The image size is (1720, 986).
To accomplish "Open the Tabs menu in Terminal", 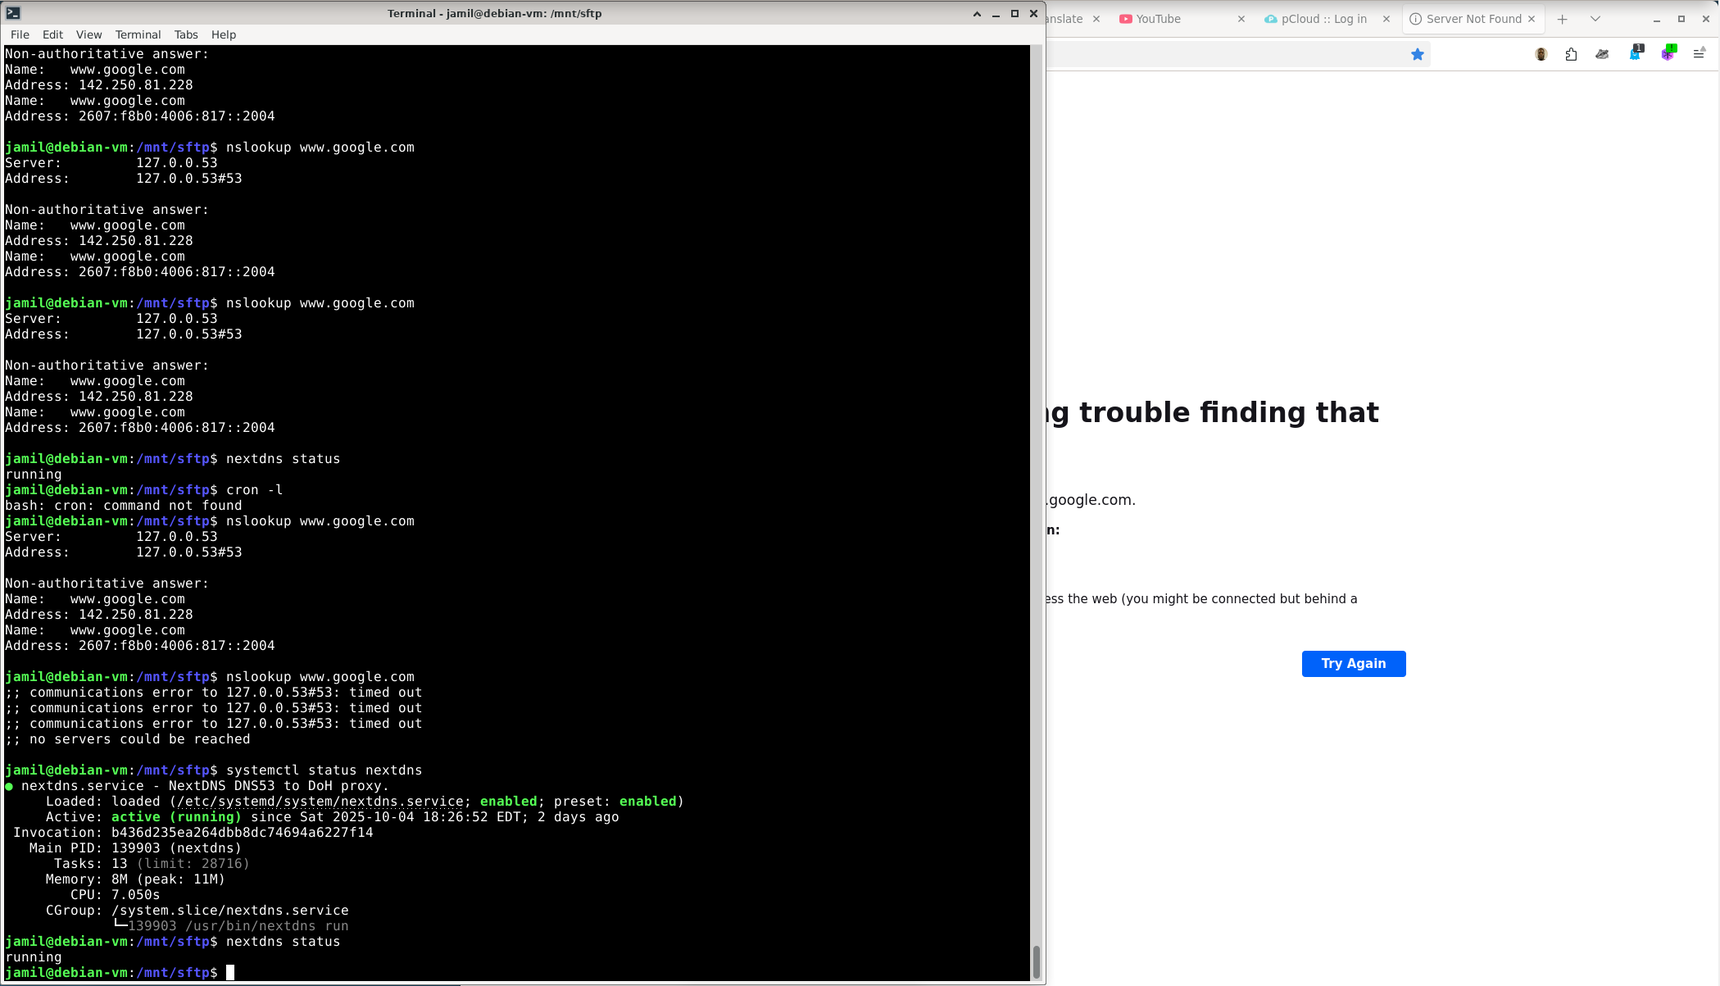I will click(x=186, y=34).
